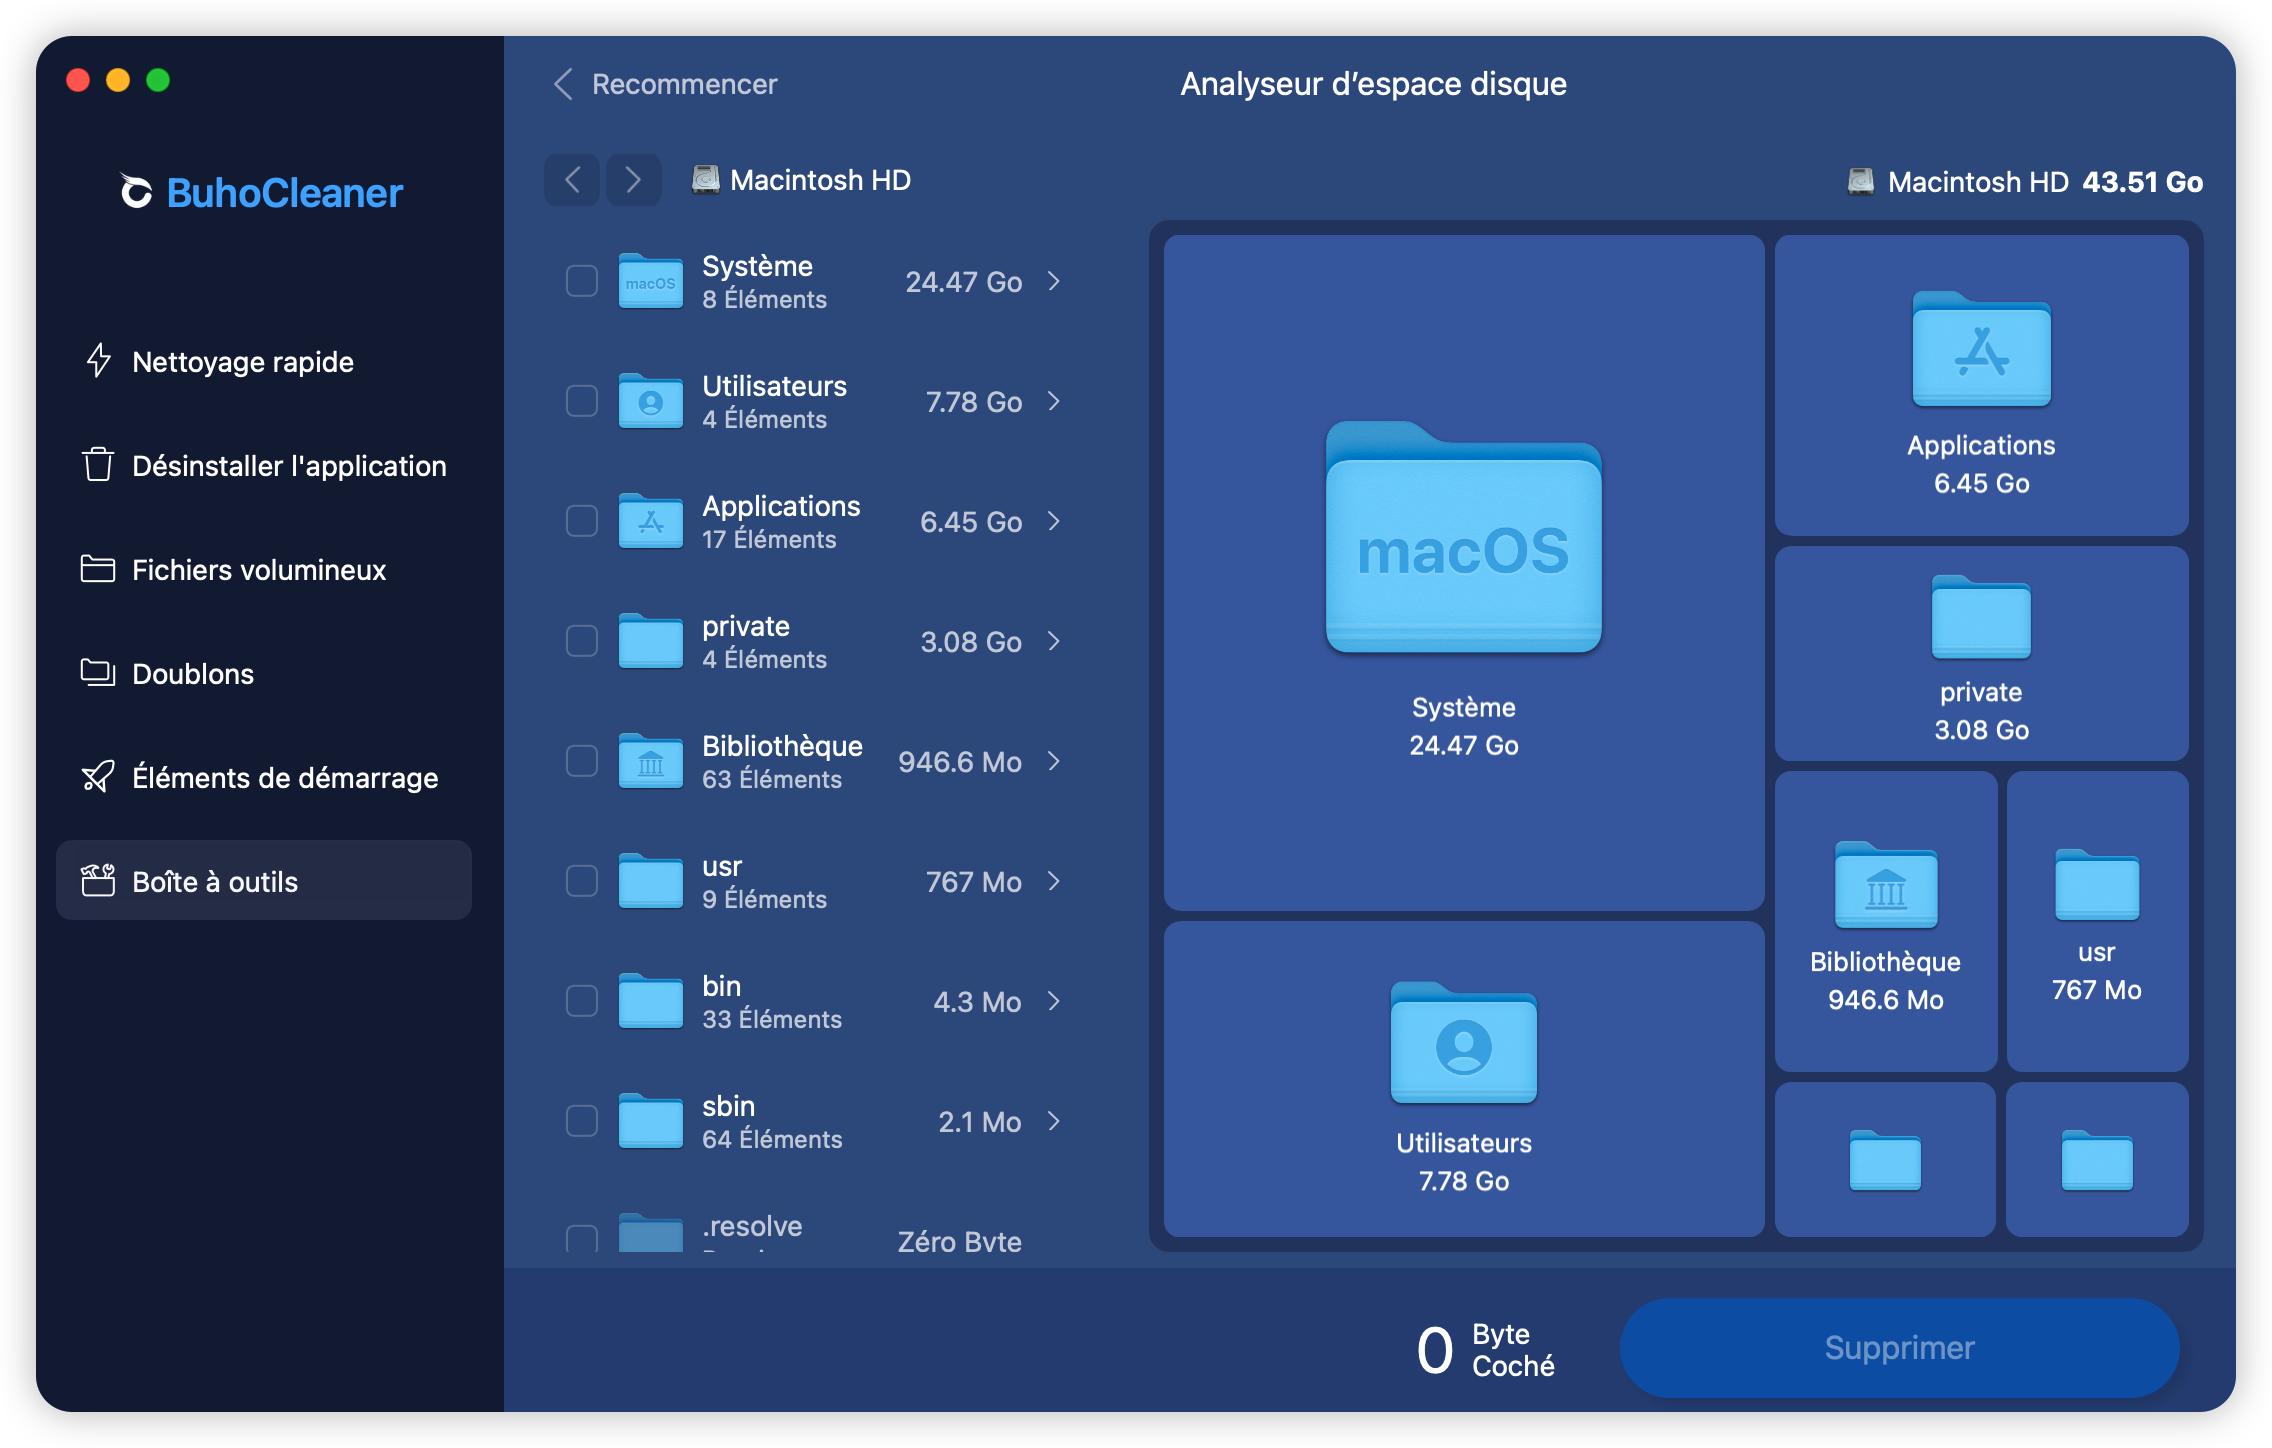Image resolution: width=2272 pixels, height=1448 pixels.
Task: Check the Utilisateurs checkbox
Action: [x=582, y=401]
